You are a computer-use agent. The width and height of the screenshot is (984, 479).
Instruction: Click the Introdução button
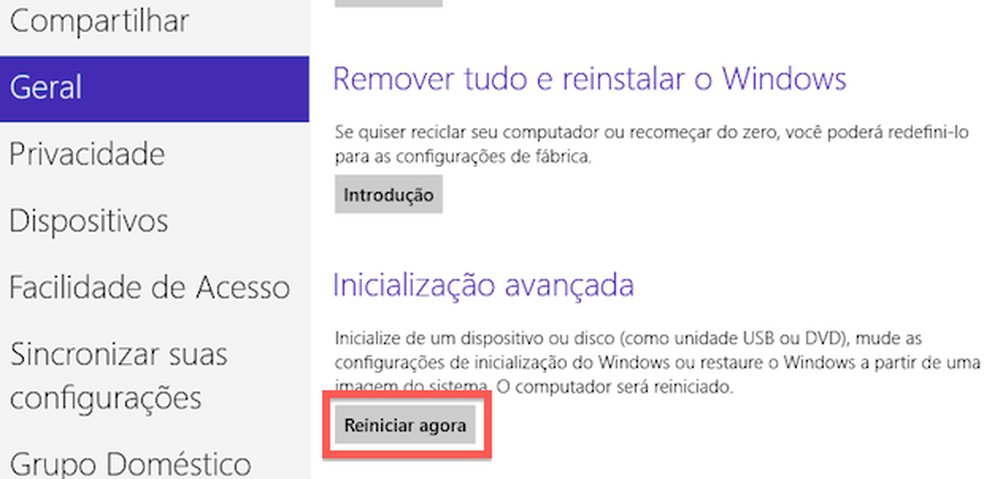[x=388, y=195]
